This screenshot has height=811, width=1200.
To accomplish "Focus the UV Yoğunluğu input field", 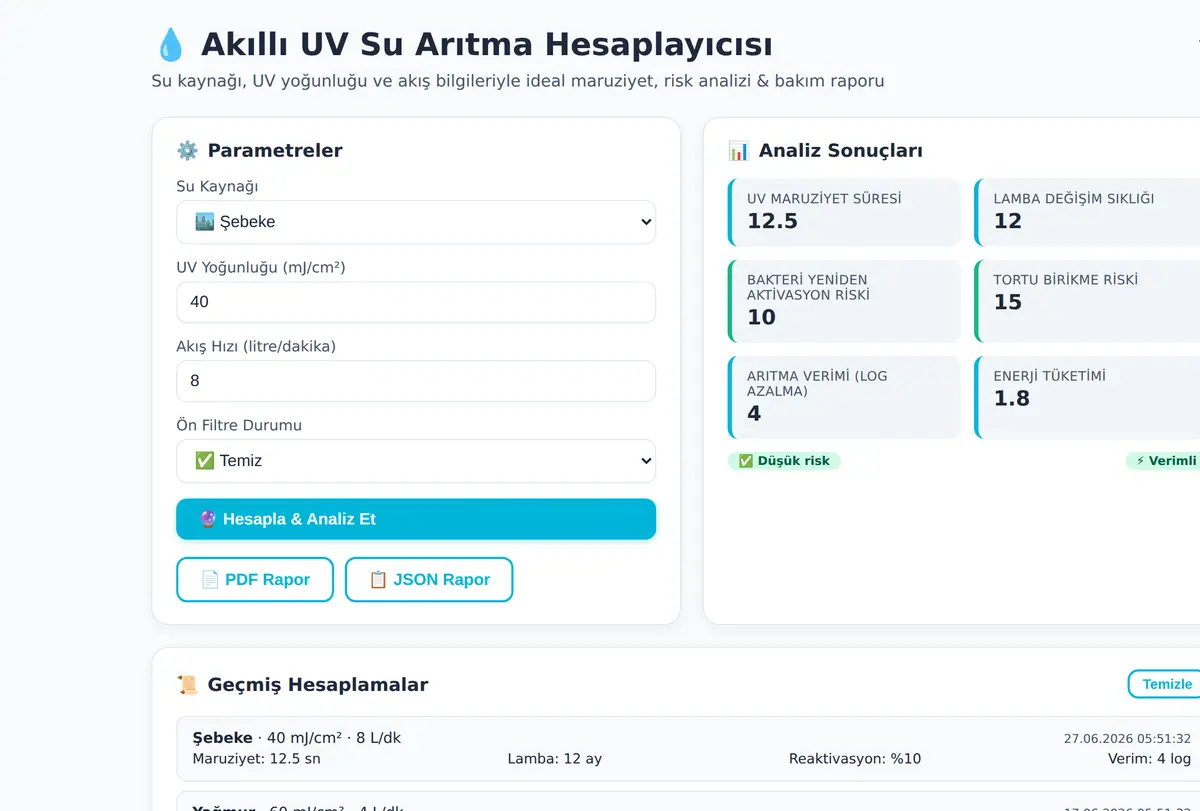I will coord(416,302).
